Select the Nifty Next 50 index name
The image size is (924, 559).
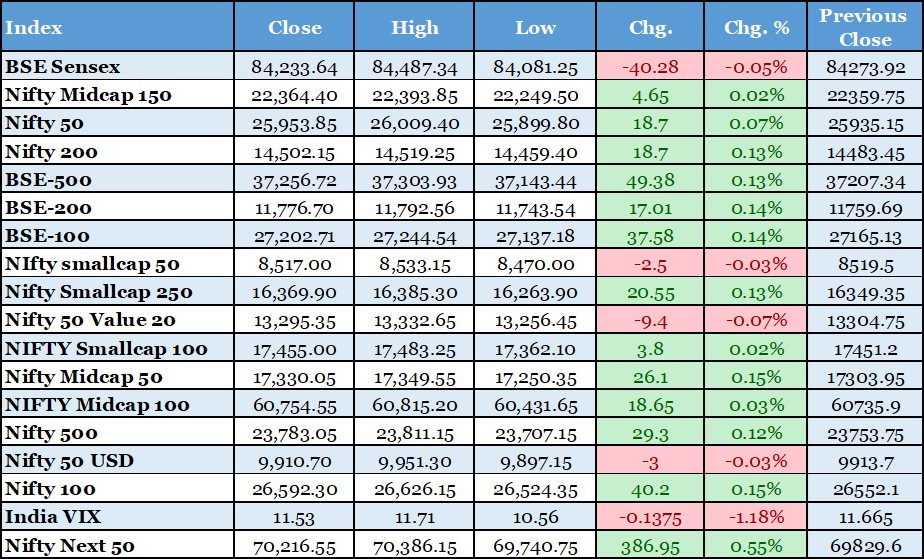pyautogui.click(x=70, y=546)
